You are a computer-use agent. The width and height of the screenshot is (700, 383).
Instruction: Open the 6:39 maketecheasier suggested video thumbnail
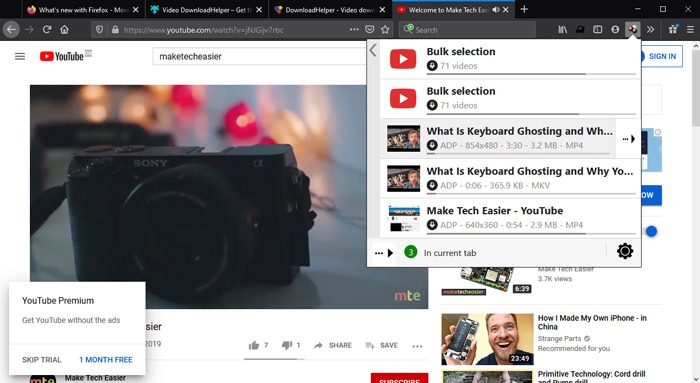click(x=487, y=281)
